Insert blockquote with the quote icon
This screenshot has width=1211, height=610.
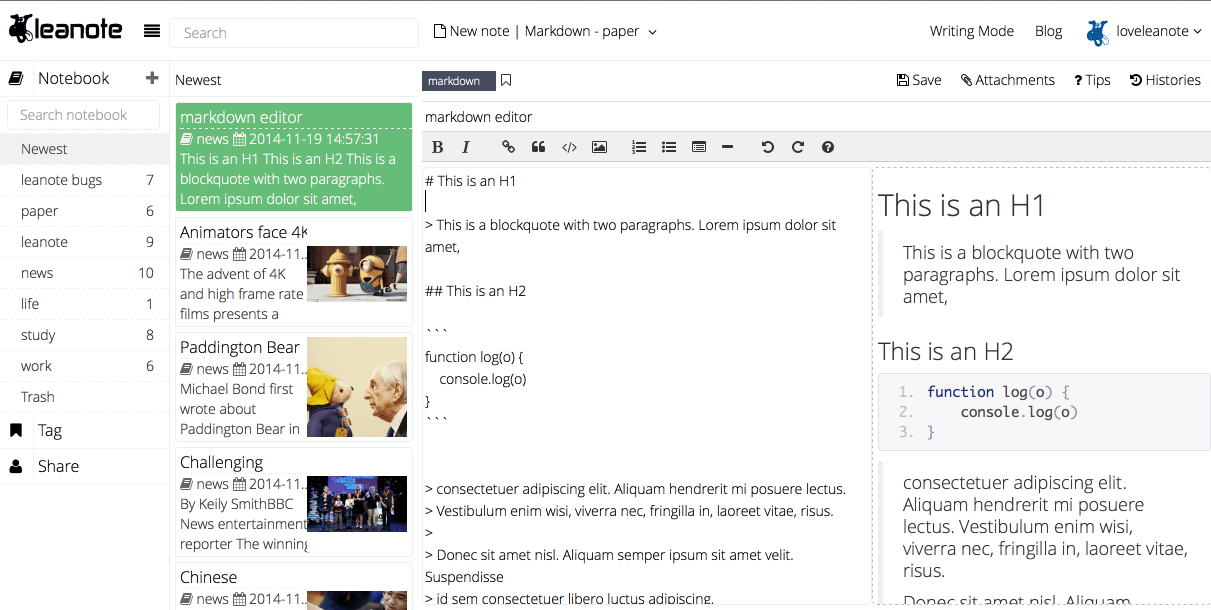pos(538,147)
